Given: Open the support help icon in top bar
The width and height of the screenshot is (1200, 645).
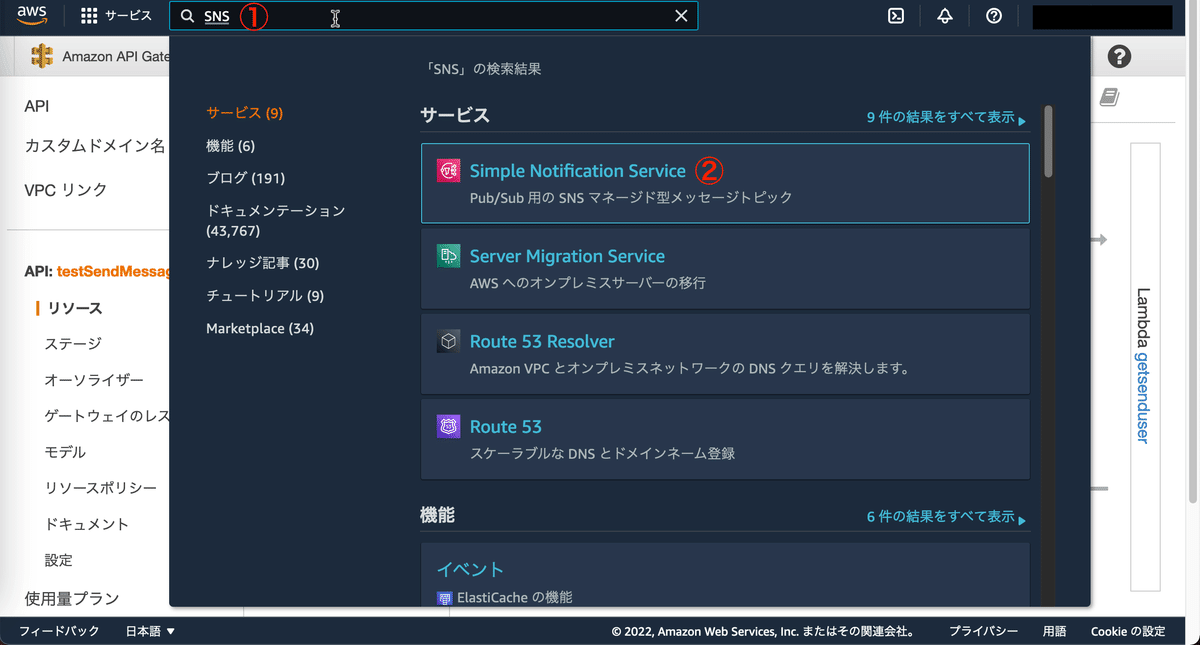Looking at the screenshot, I should 994,16.
